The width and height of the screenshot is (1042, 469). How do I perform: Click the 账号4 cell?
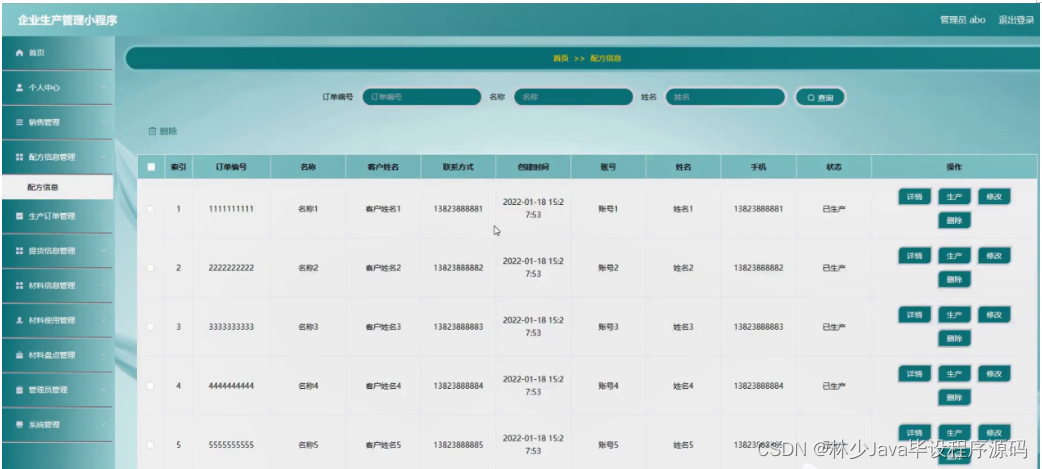608,386
